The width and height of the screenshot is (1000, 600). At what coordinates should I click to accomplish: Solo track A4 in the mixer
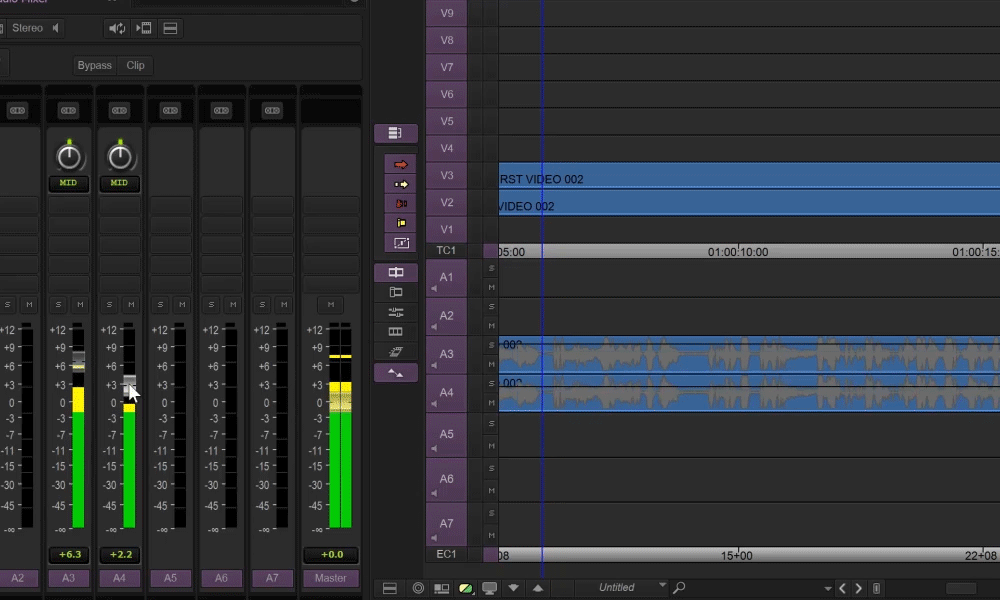(x=109, y=305)
